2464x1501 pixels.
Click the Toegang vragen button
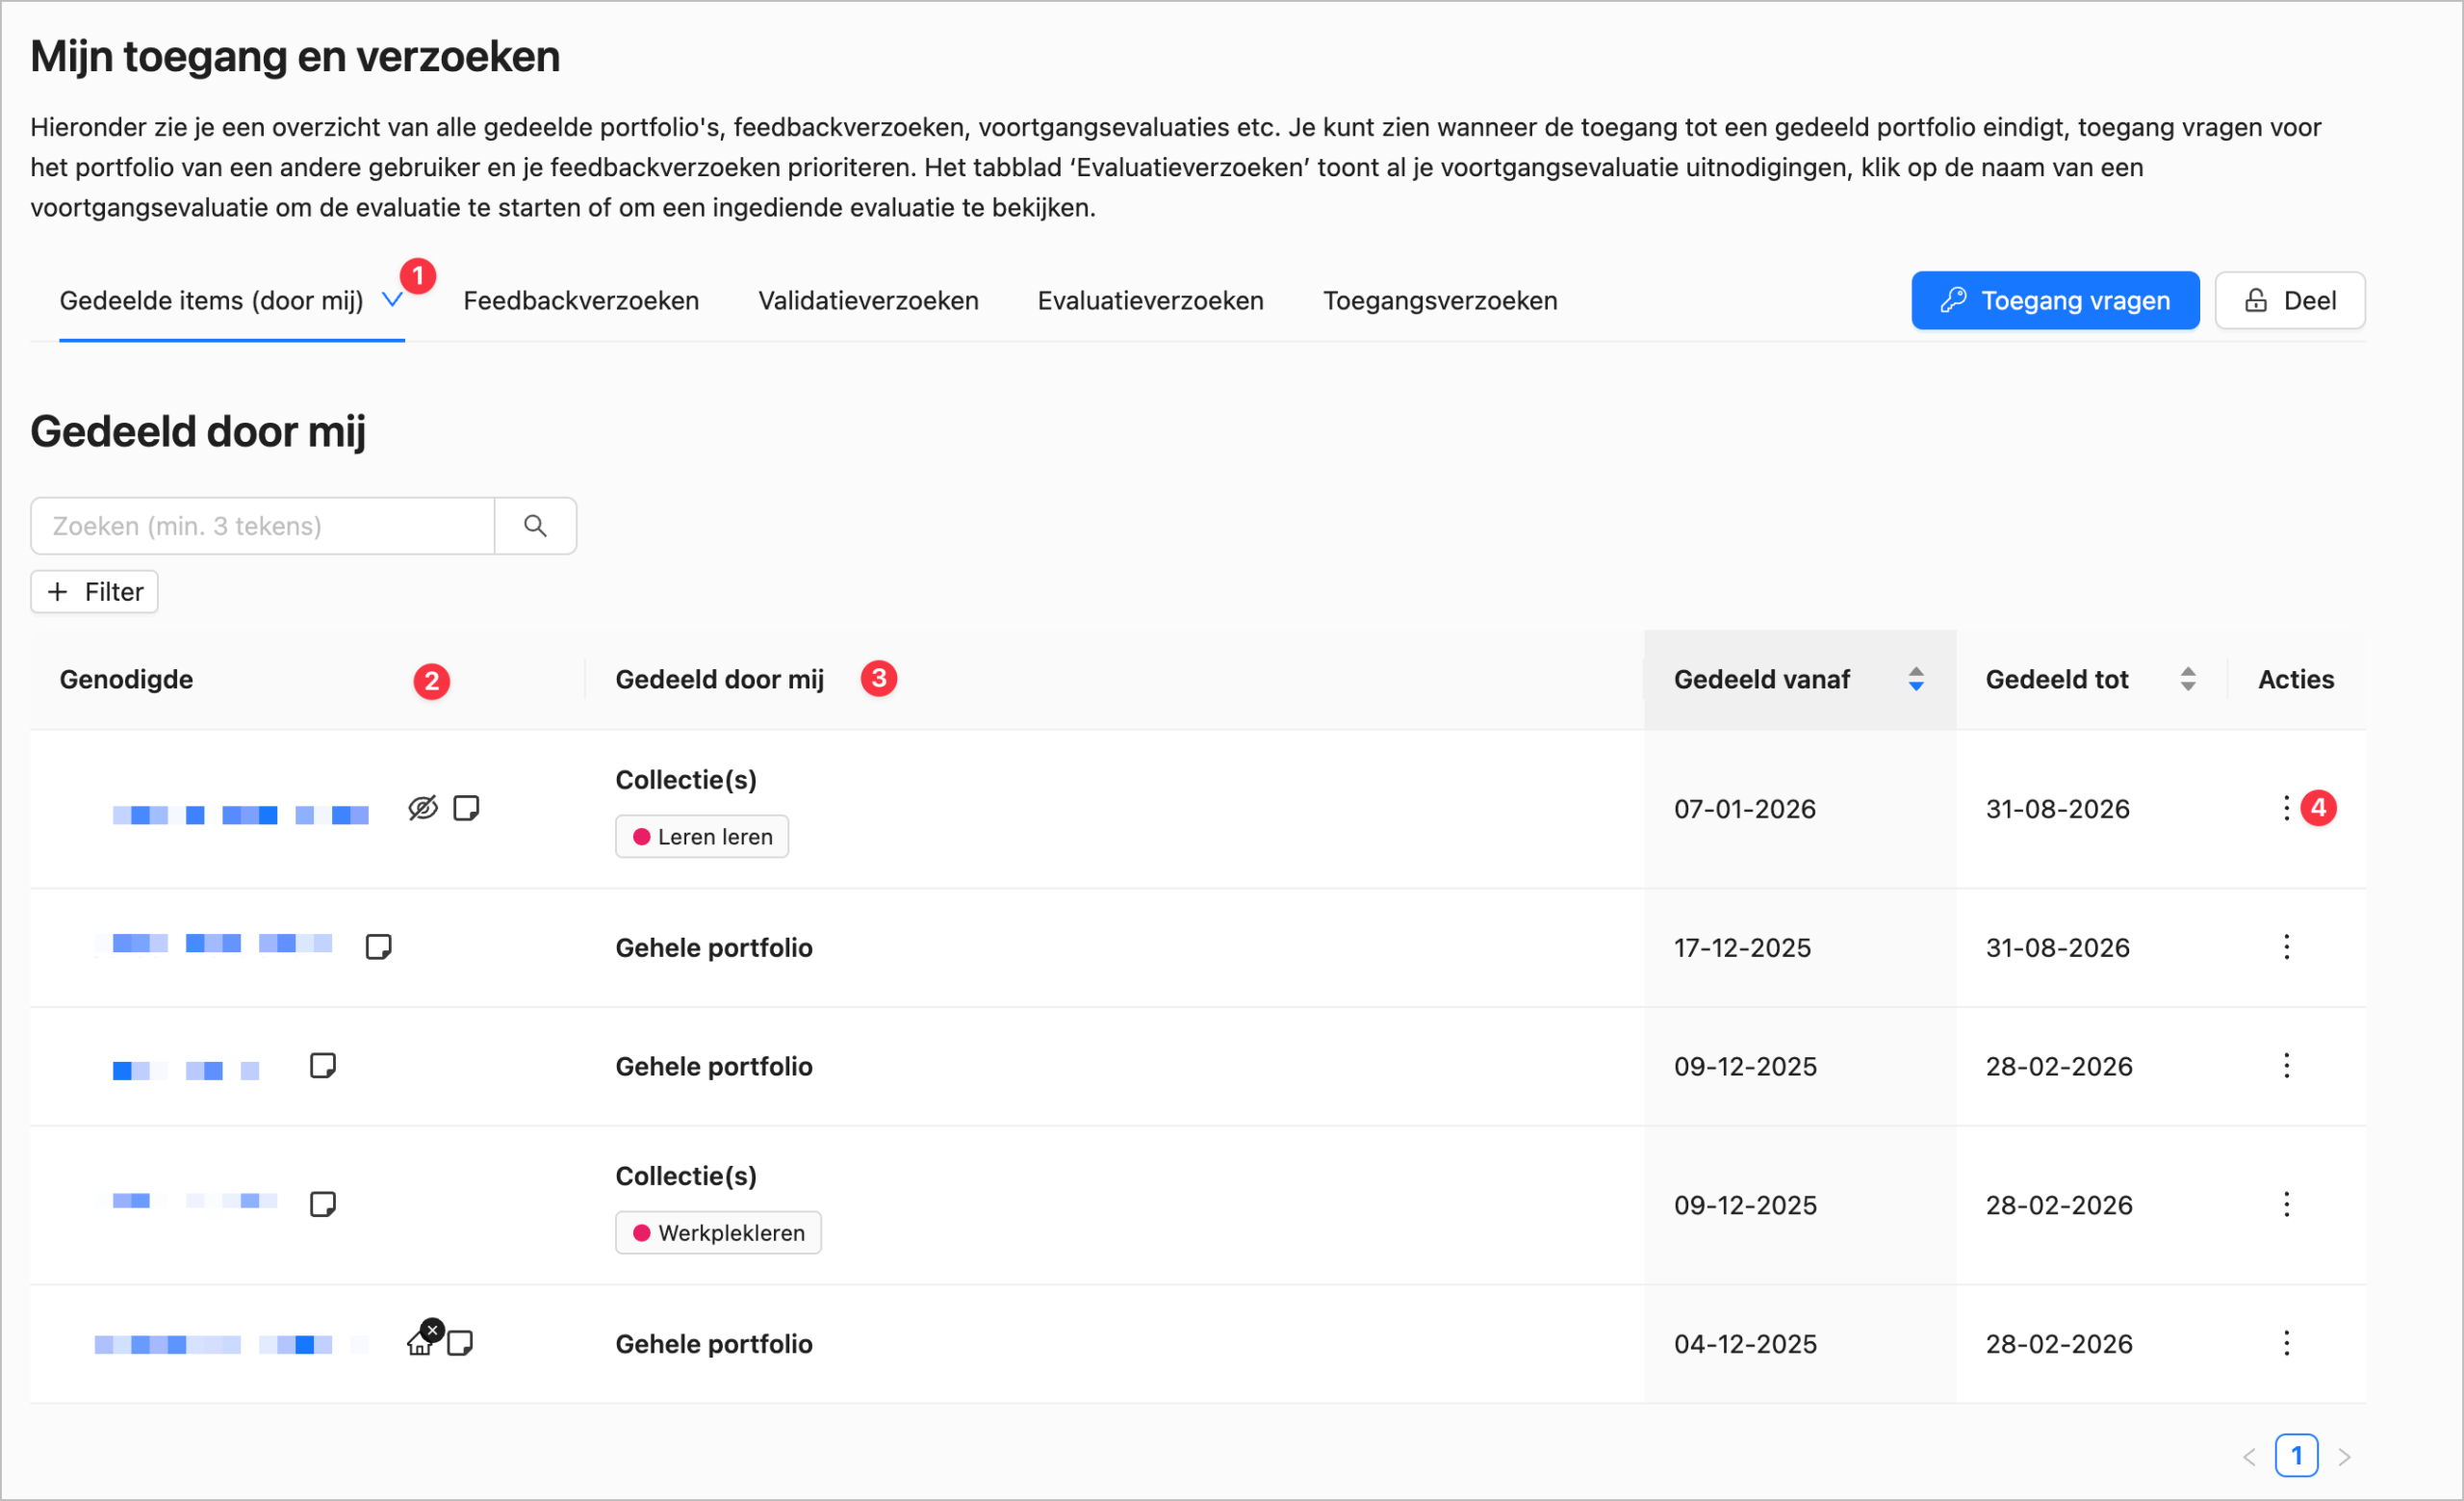[2054, 301]
